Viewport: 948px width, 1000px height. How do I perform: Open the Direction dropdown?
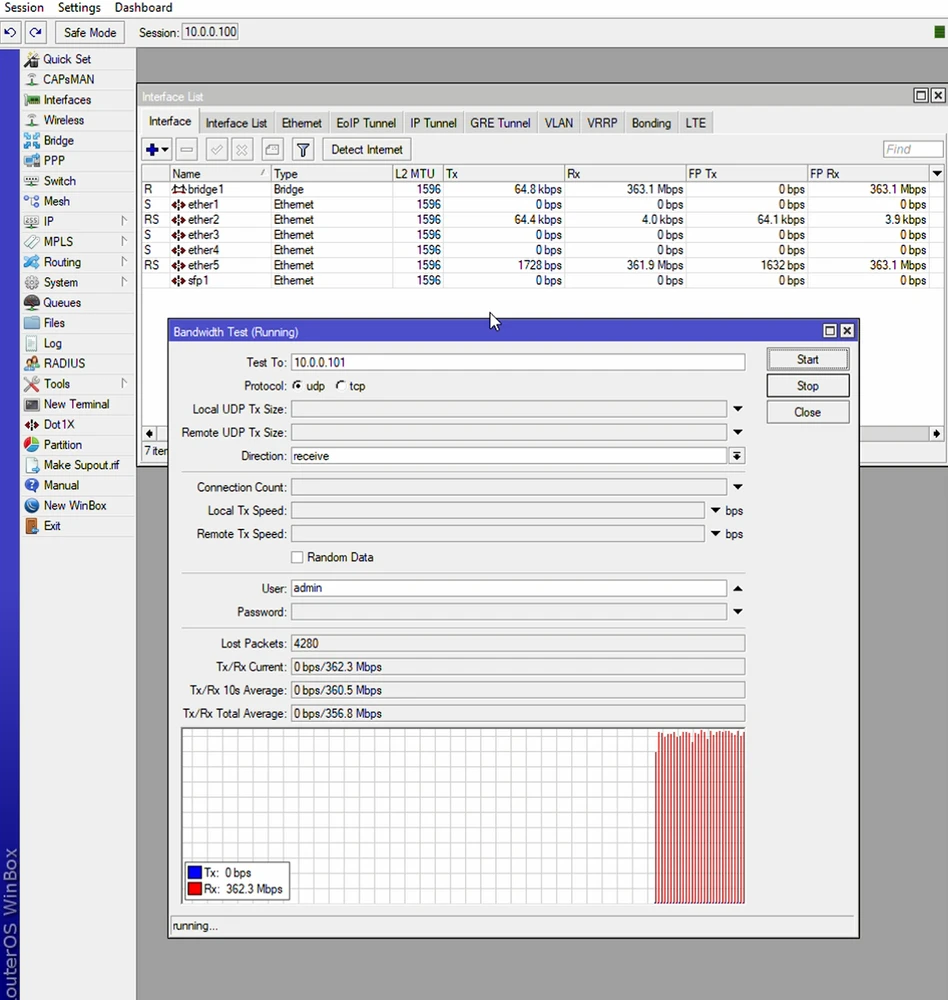point(737,456)
